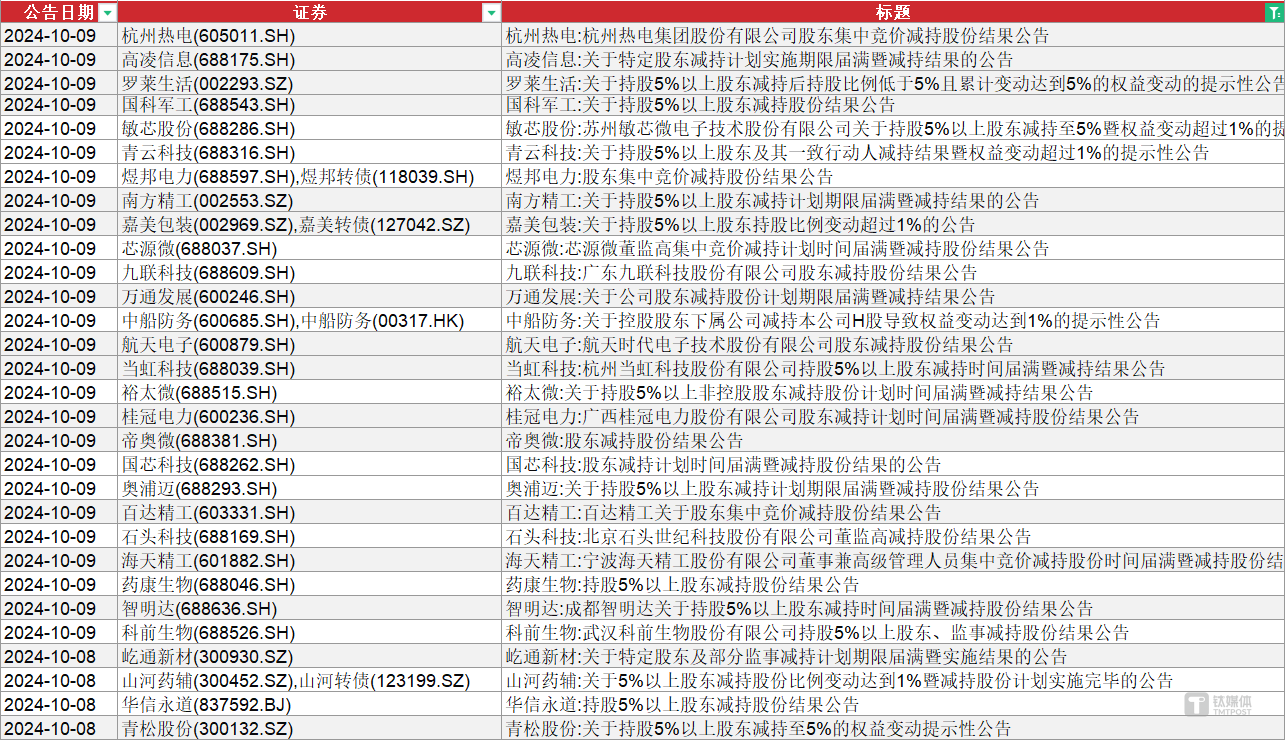Image resolution: width=1285 pixels, height=740 pixels.
Task: Select the 证券 header cell
Action: pos(310,12)
